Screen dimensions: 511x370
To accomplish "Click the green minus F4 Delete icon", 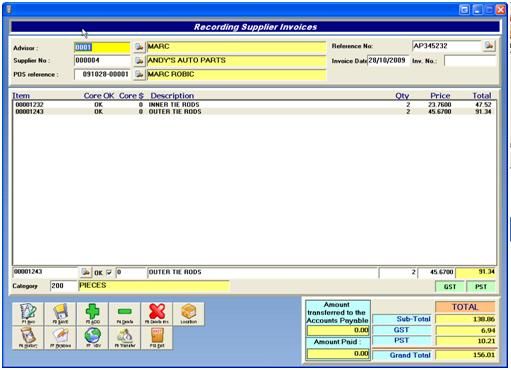I will click(125, 314).
